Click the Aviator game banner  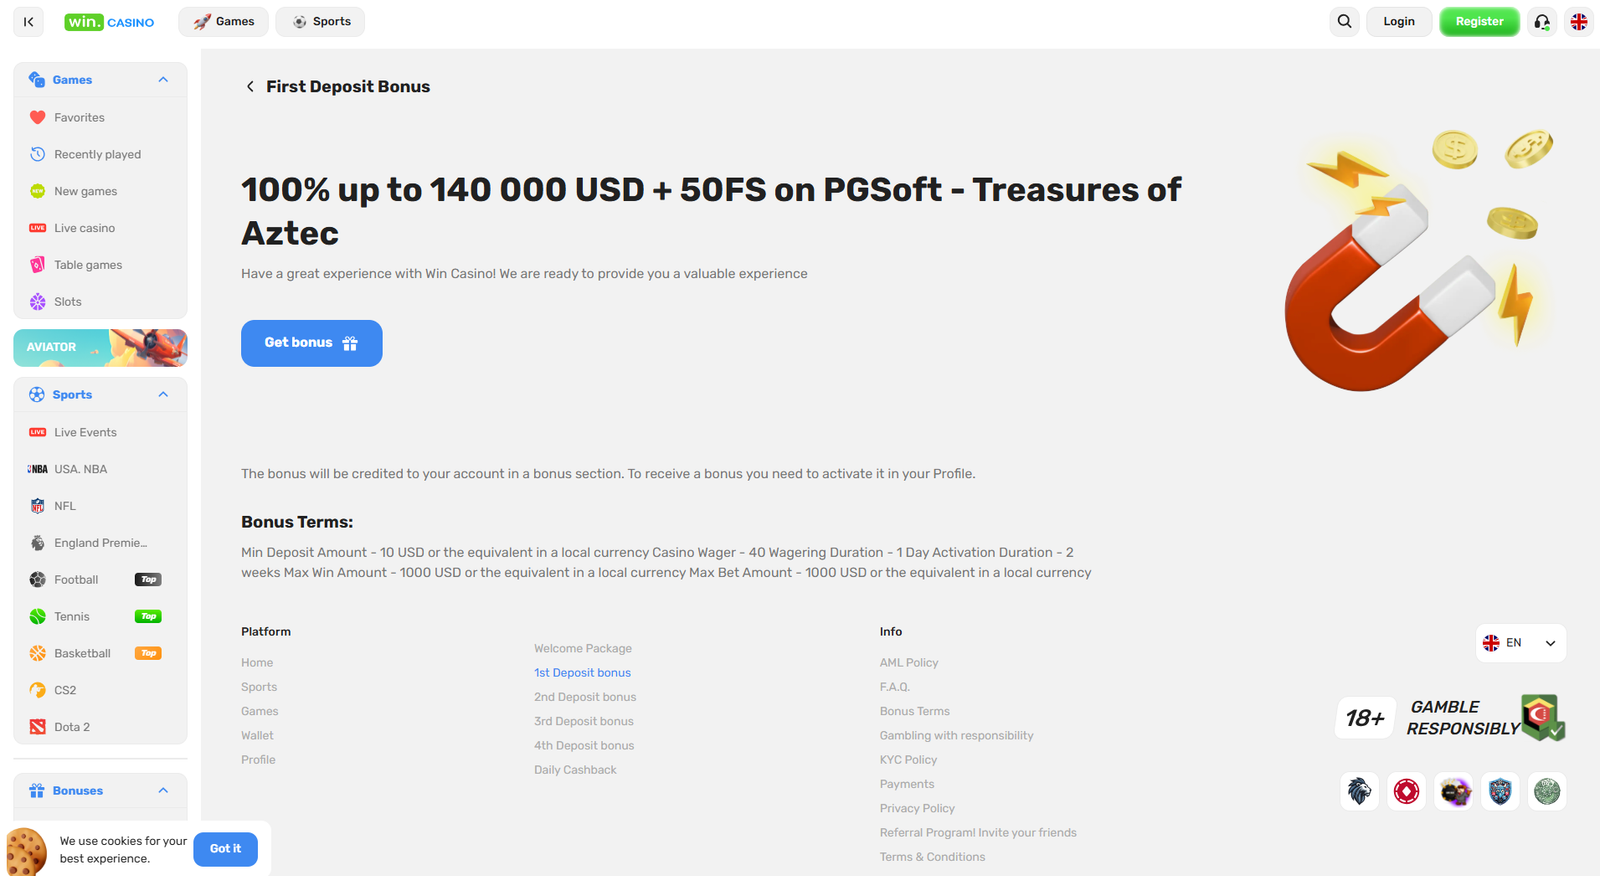pos(100,347)
